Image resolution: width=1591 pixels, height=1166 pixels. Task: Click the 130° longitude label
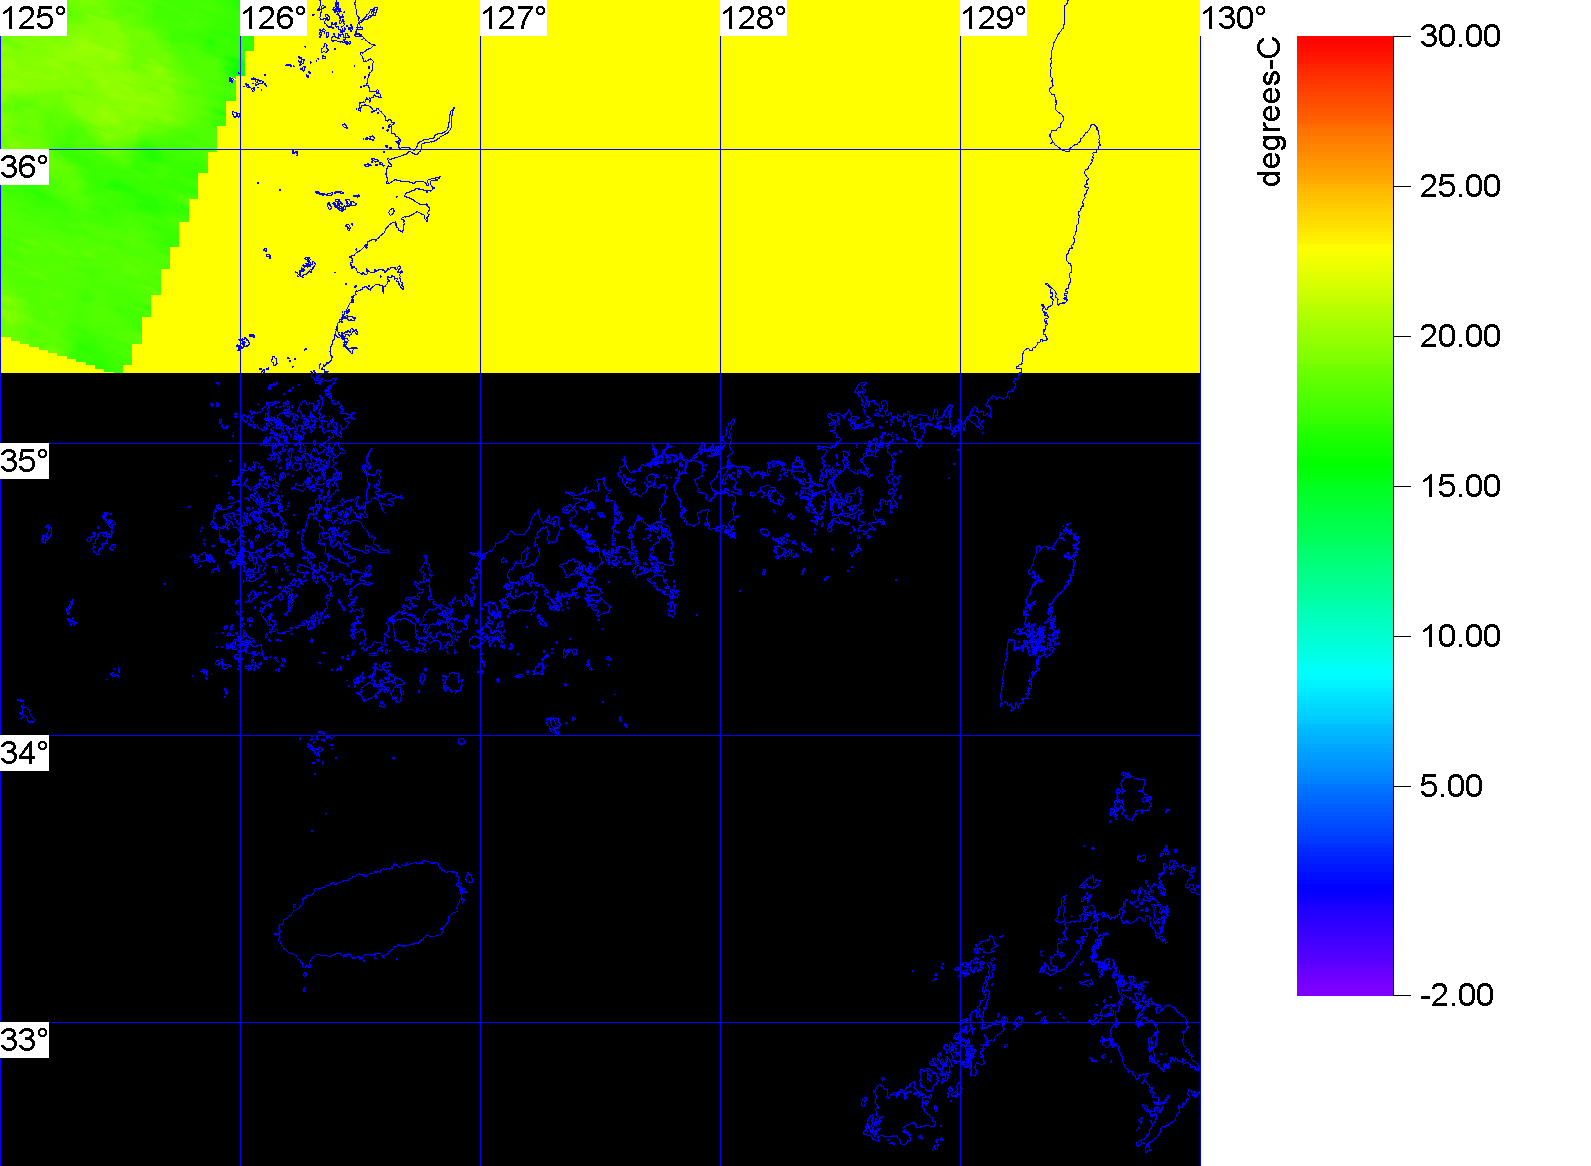click(1234, 18)
